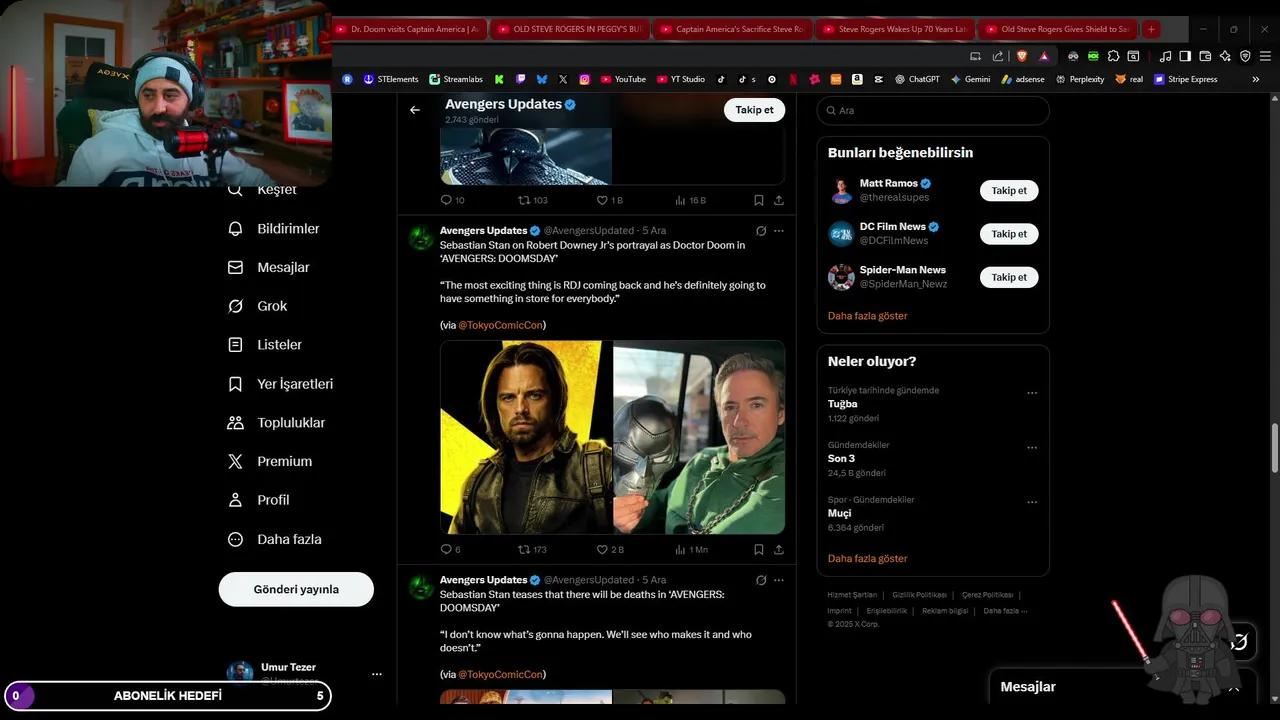Image resolution: width=1280 pixels, height=720 pixels.
Task: Open more options for Tuğba trend
Action: point(1032,393)
